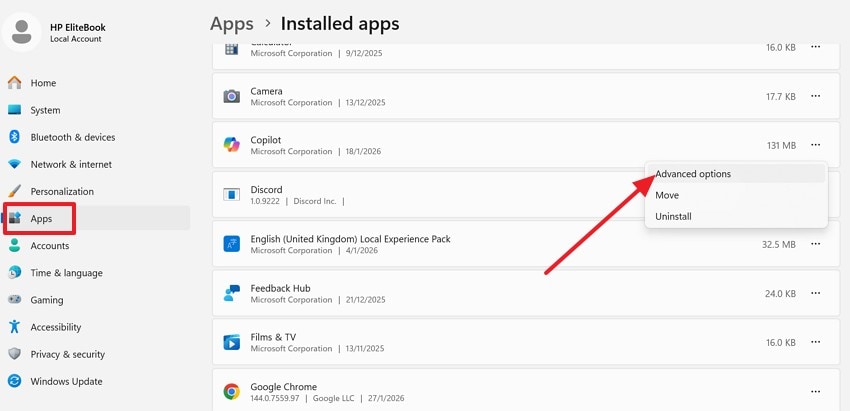
Task: Click the 131 MB size value
Action: tap(781, 145)
